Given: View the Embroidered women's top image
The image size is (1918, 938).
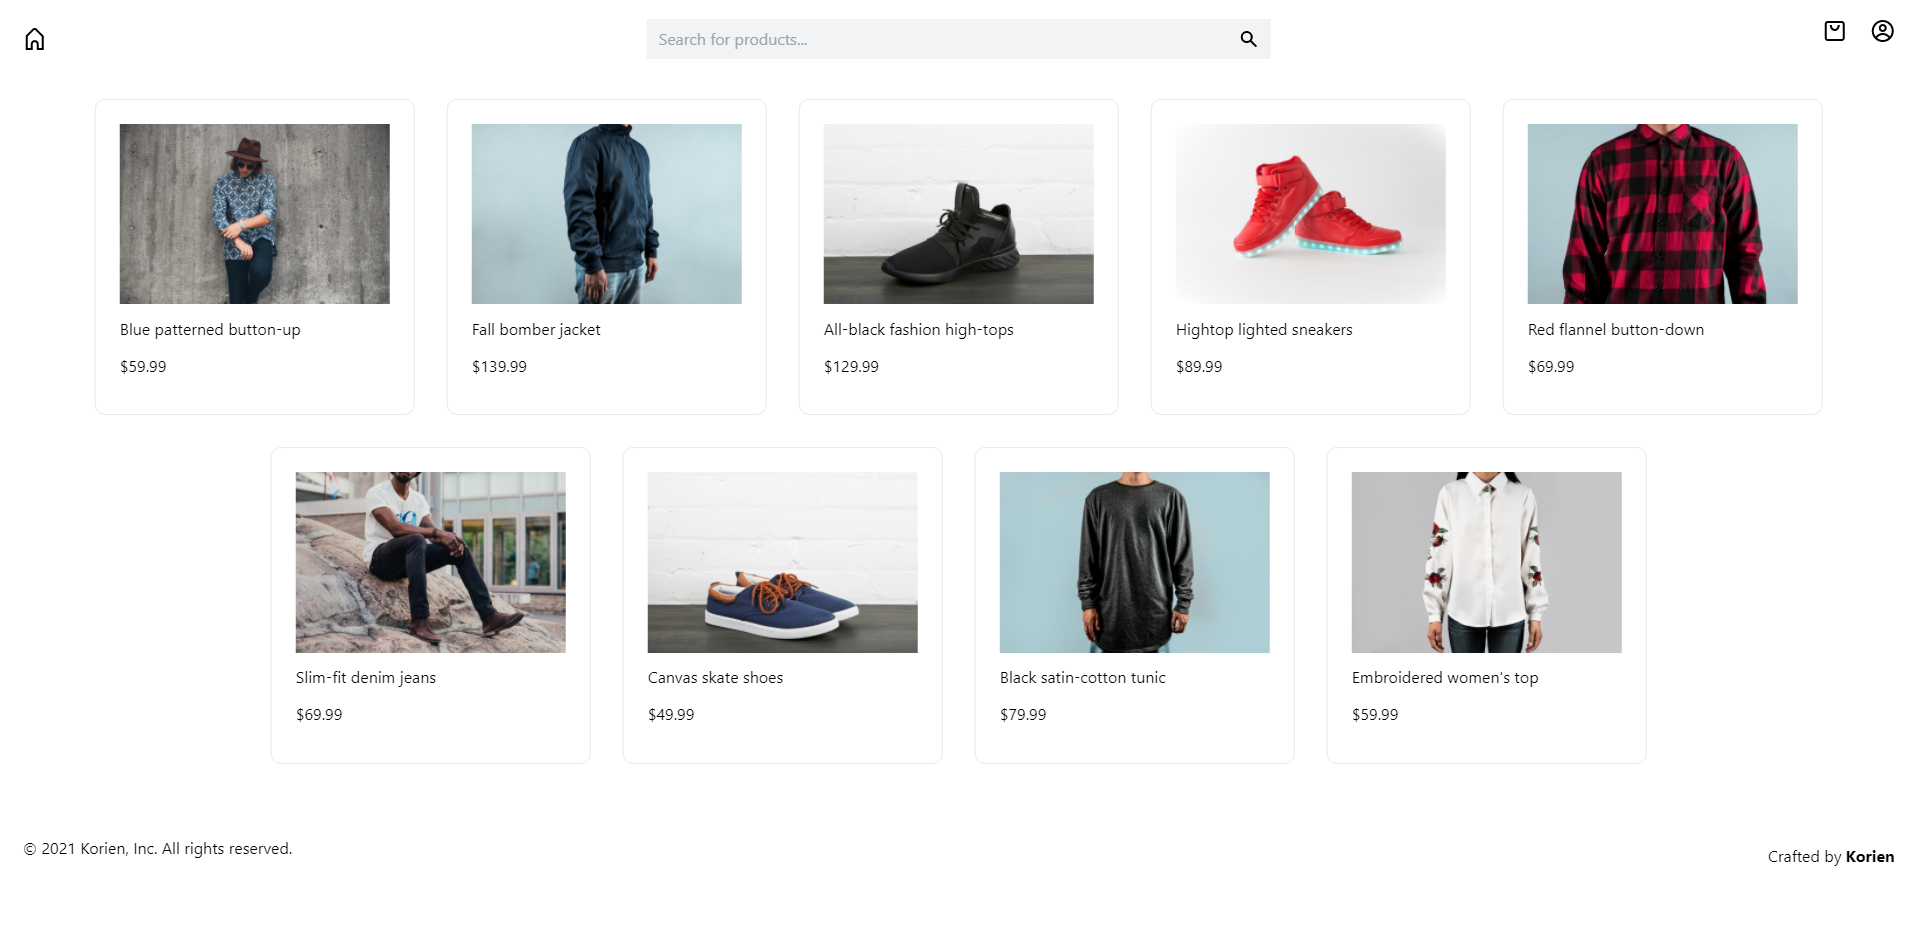Looking at the screenshot, I should [x=1486, y=561].
